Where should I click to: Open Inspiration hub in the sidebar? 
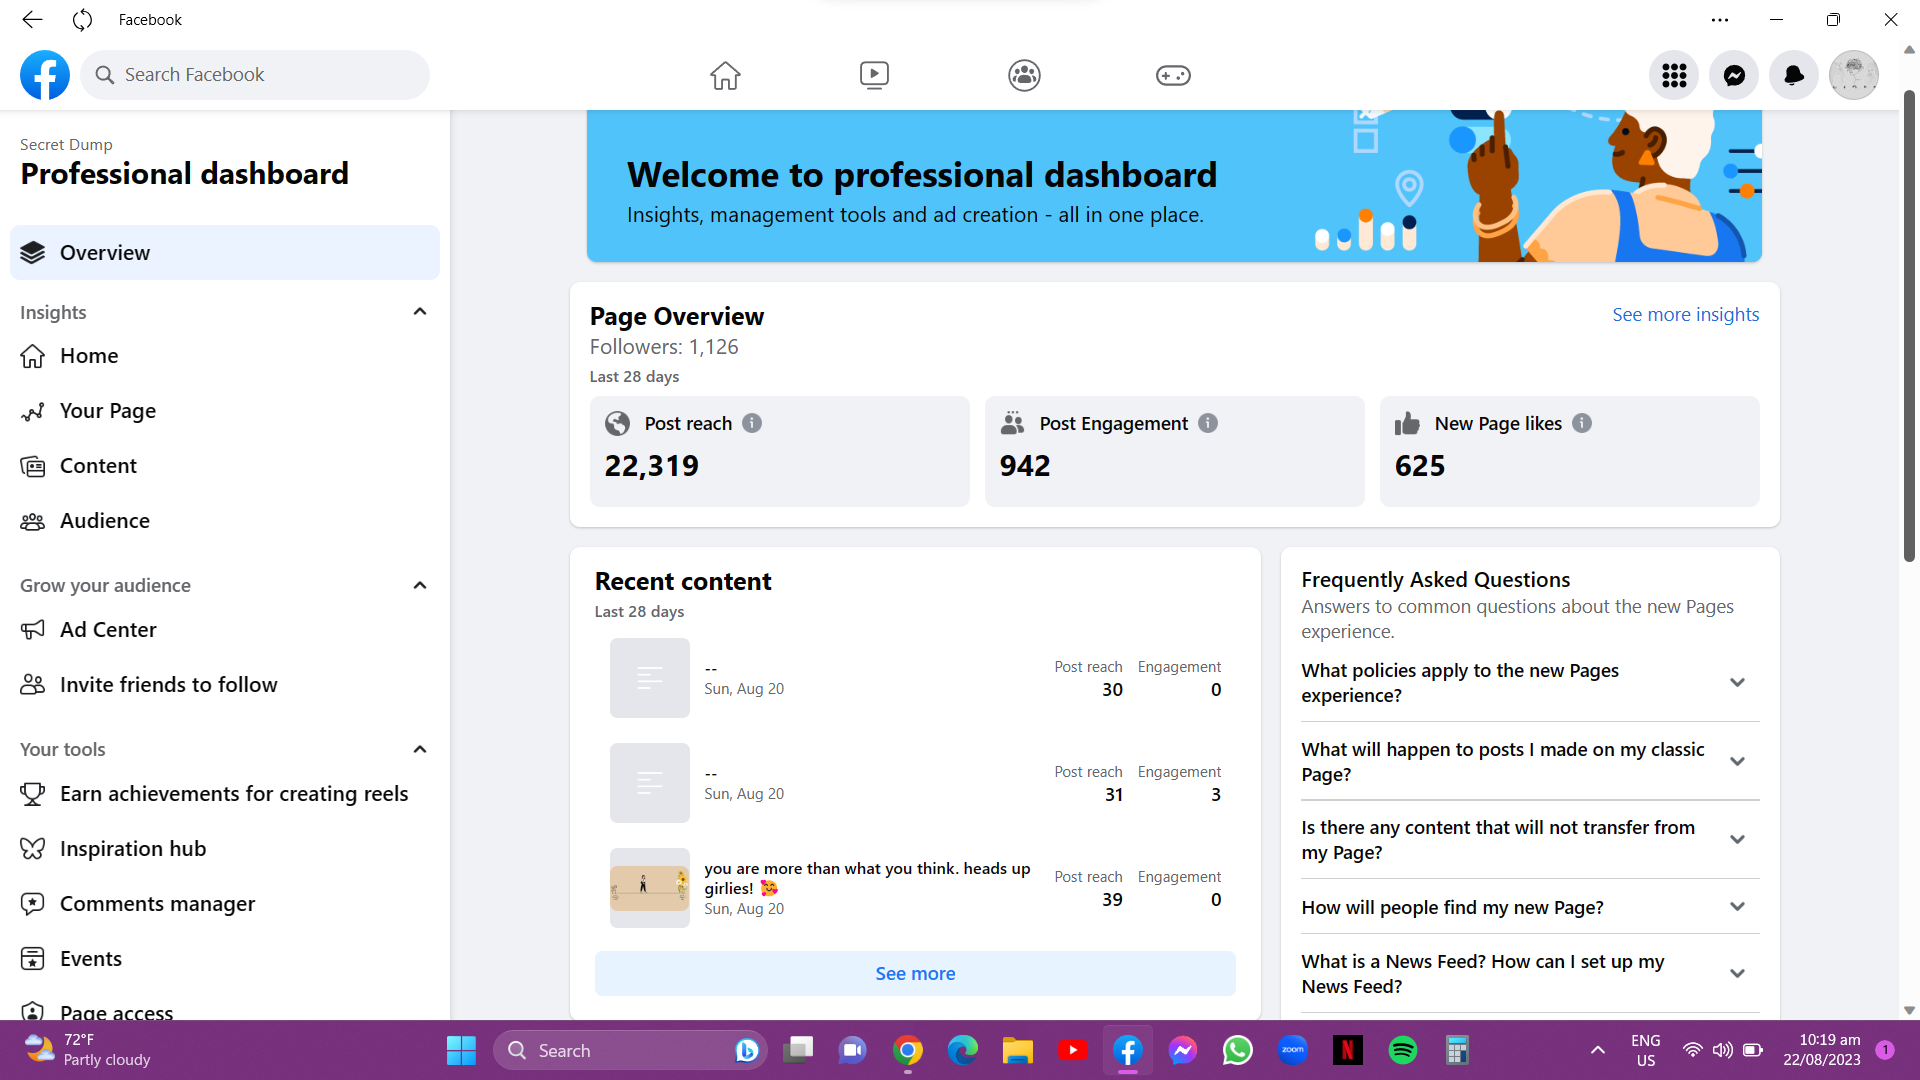point(225,849)
